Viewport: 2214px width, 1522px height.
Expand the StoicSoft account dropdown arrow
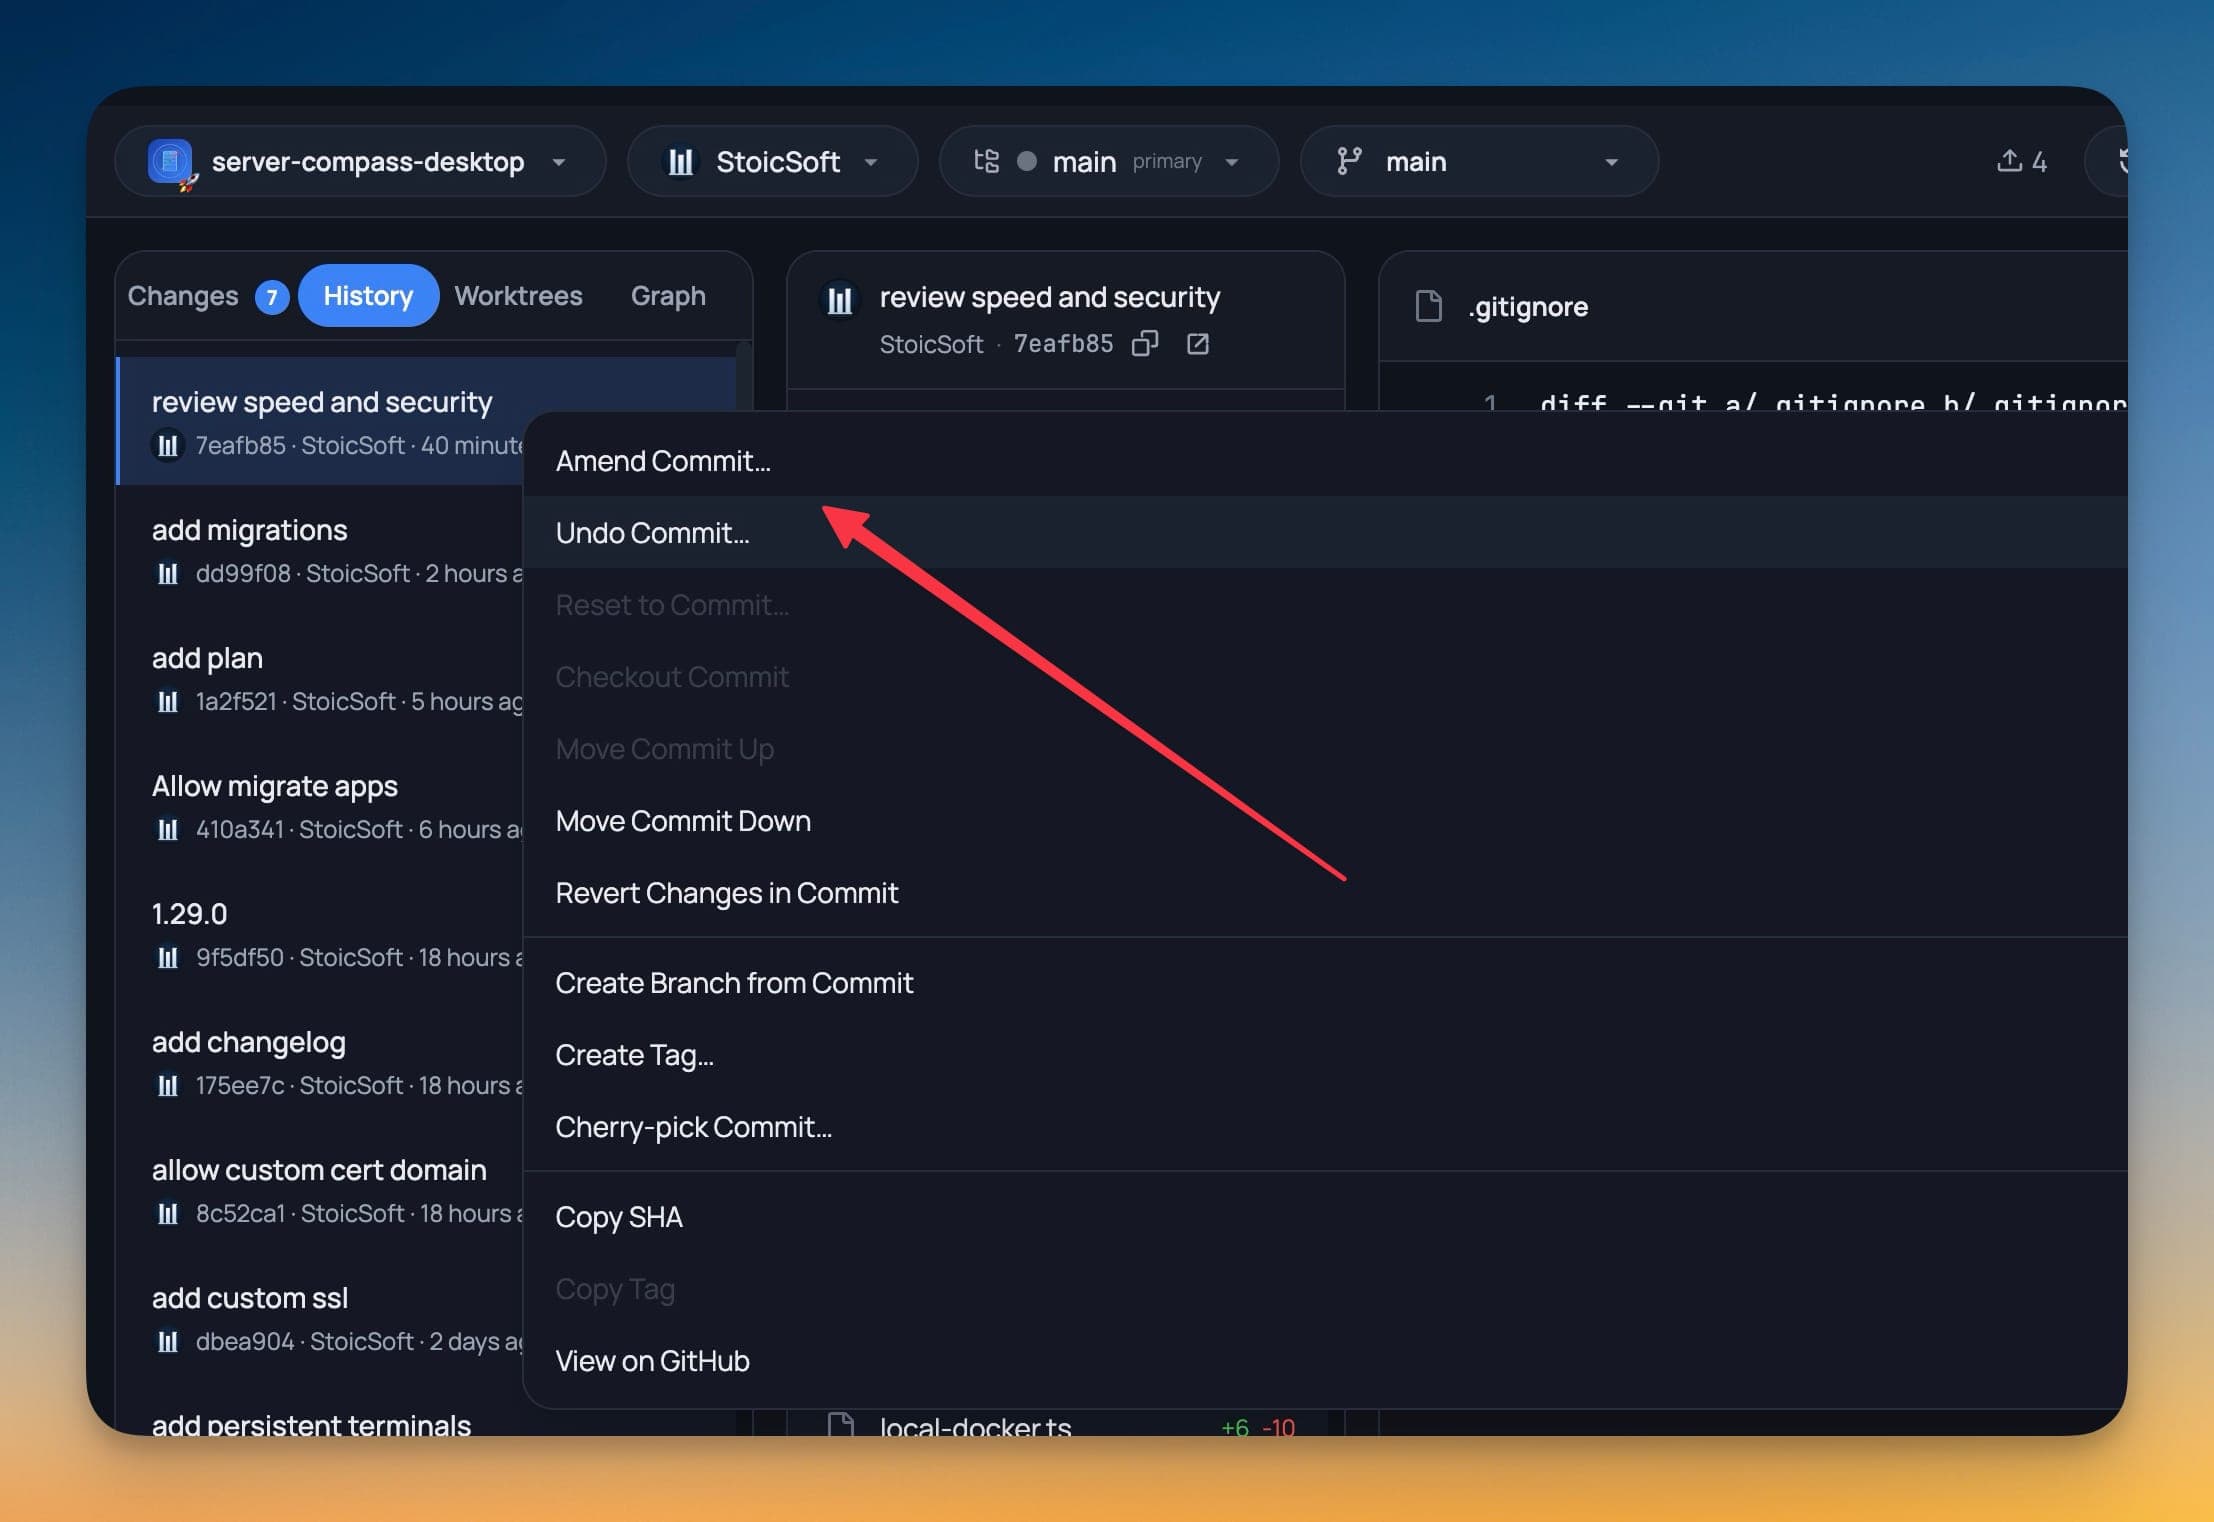click(871, 162)
